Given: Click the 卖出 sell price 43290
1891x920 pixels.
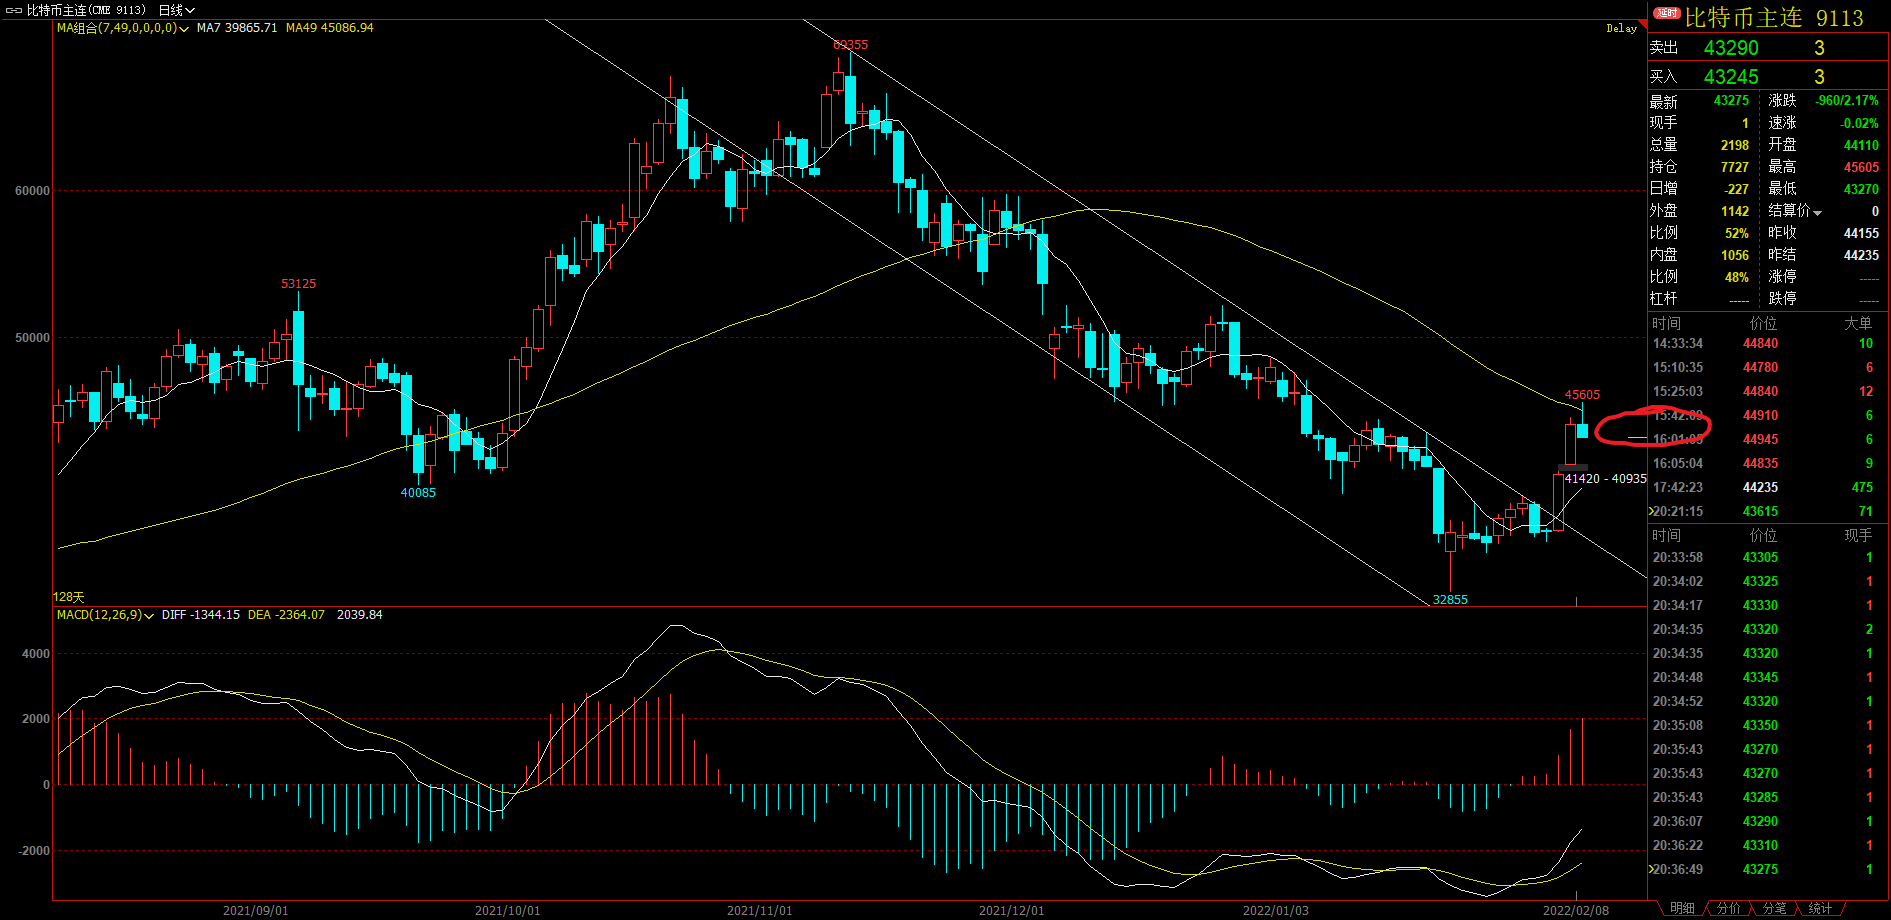Looking at the screenshot, I should pos(1730,48).
